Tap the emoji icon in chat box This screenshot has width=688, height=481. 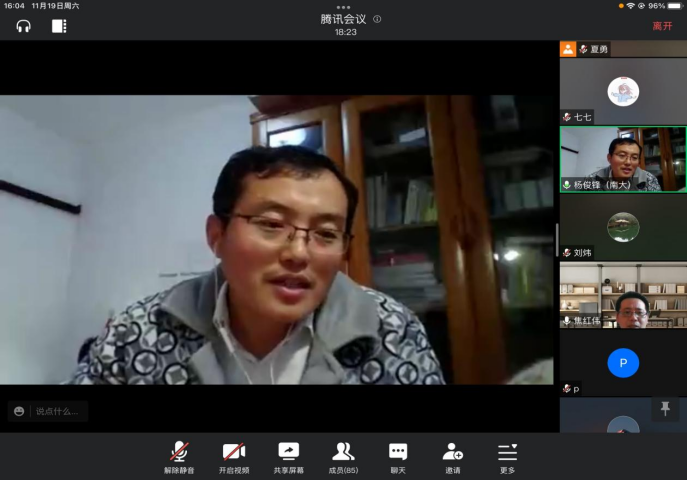coord(19,411)
